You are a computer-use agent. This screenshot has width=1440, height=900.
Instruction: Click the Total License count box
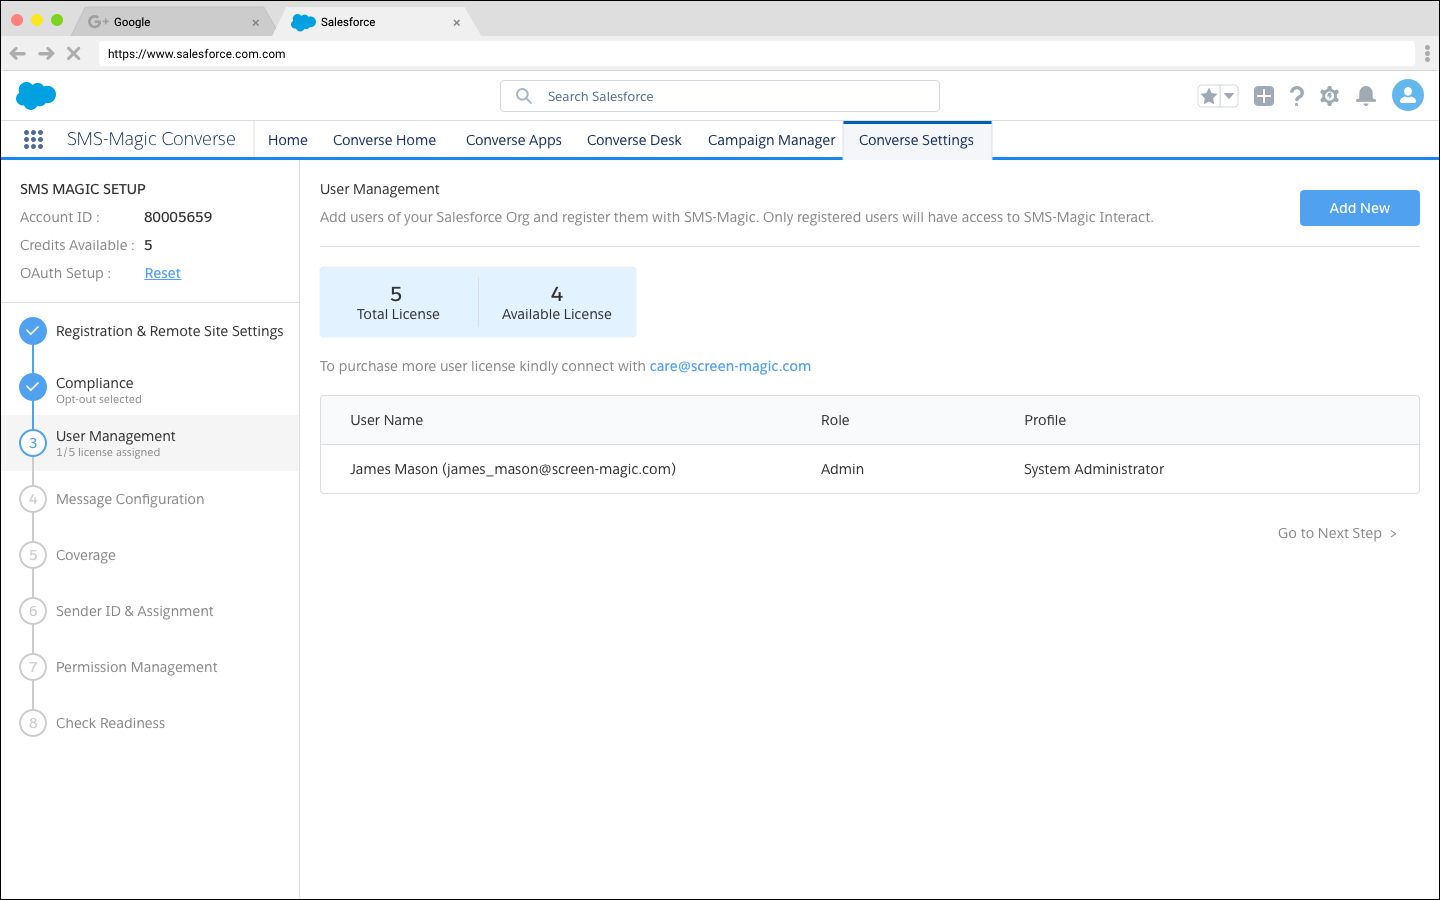coord(398,302)
